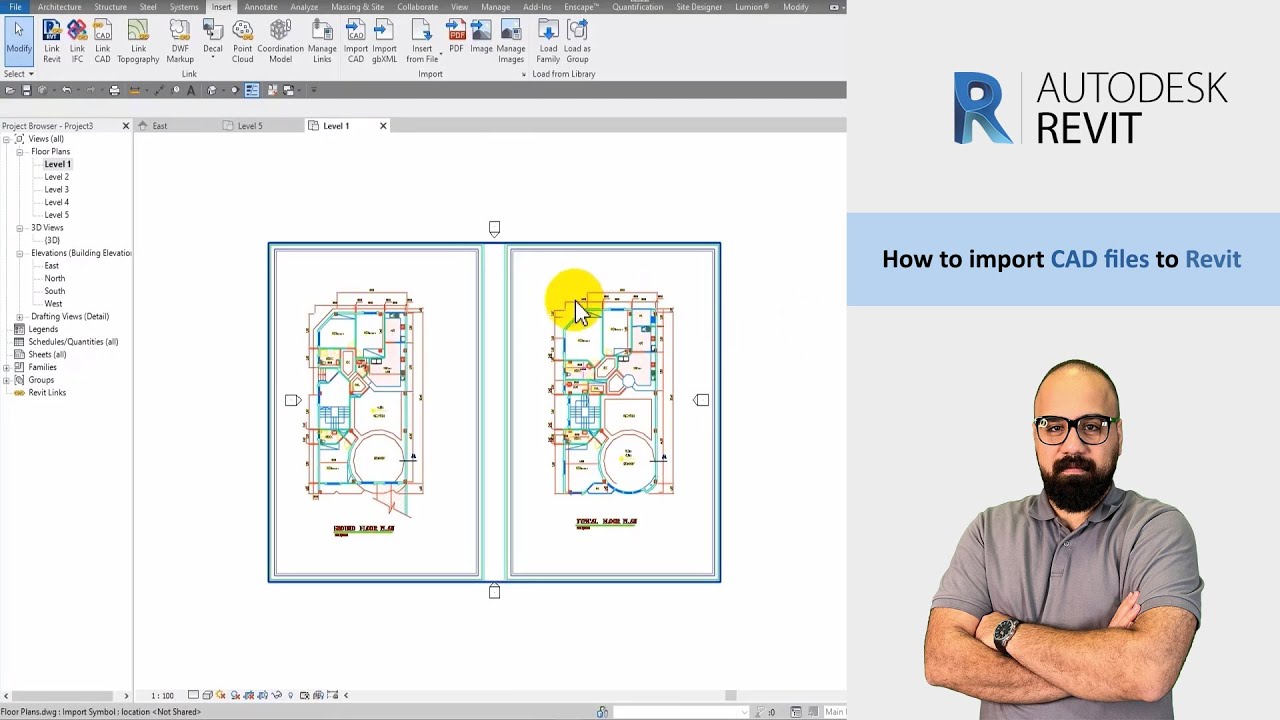Select the {3D} view in browser
The width and height of the screenshot is (1280, 720).
point(52,240)
